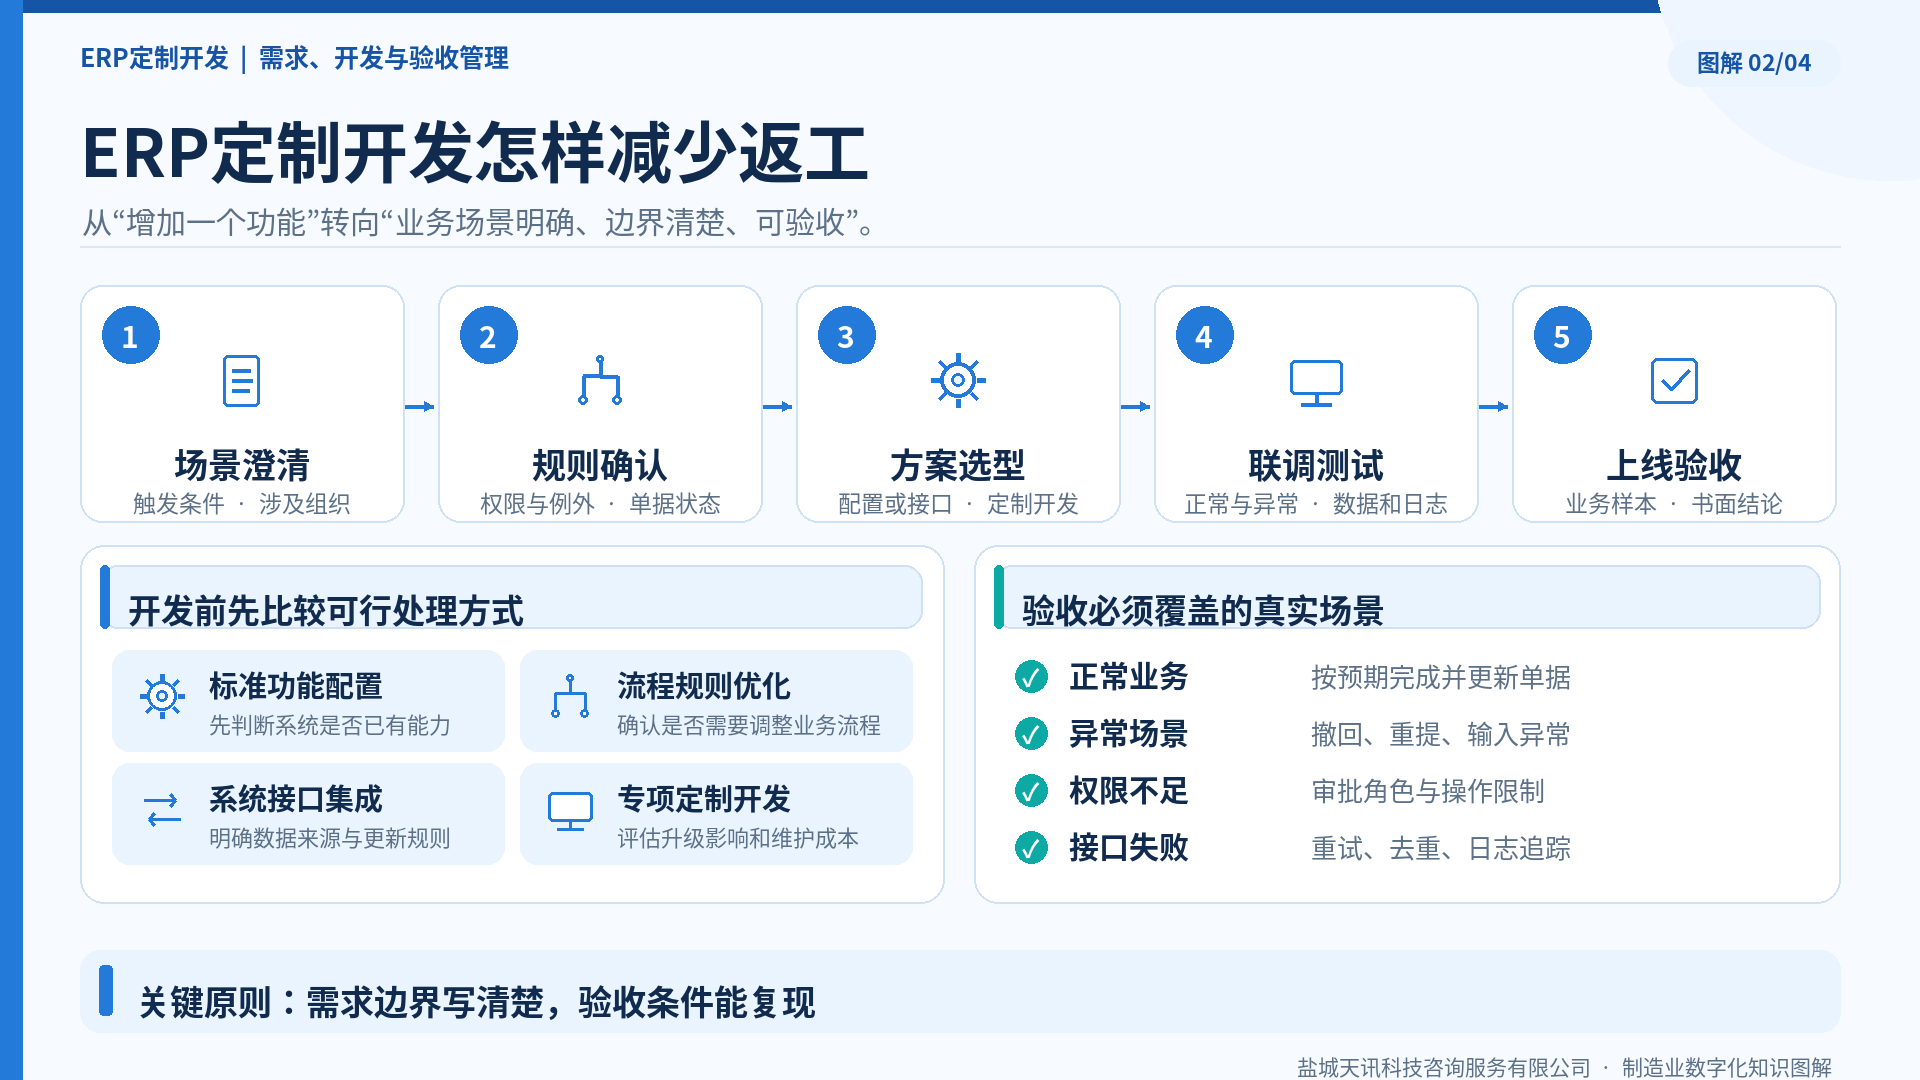Click the arrow between 场景澄清 and 规则确认
This screenshot has width=1920, height=1080.
click(x=420, y=406)
